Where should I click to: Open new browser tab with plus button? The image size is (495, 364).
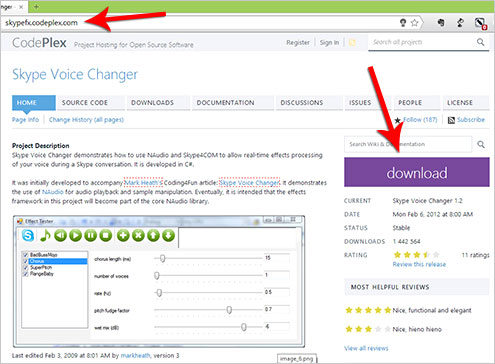click(x=36, y=6)
